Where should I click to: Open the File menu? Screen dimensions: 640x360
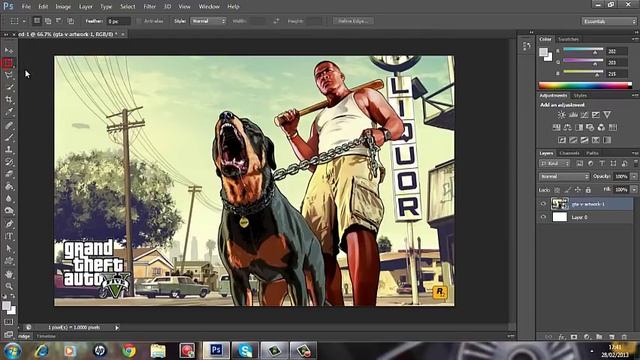point(26,7)
